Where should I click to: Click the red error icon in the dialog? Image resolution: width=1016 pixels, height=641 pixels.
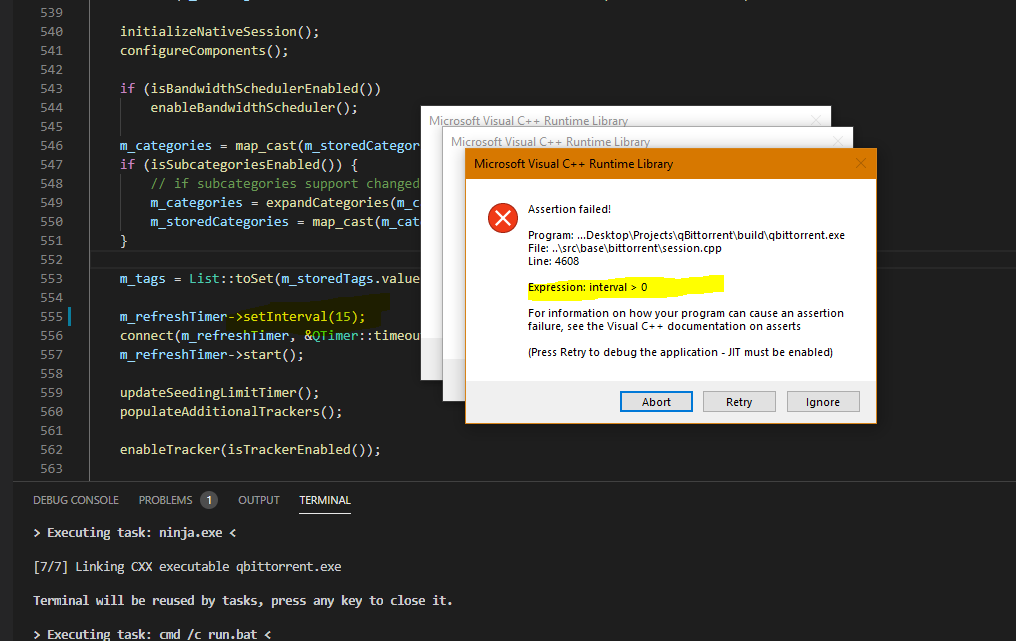pos(502,217)
